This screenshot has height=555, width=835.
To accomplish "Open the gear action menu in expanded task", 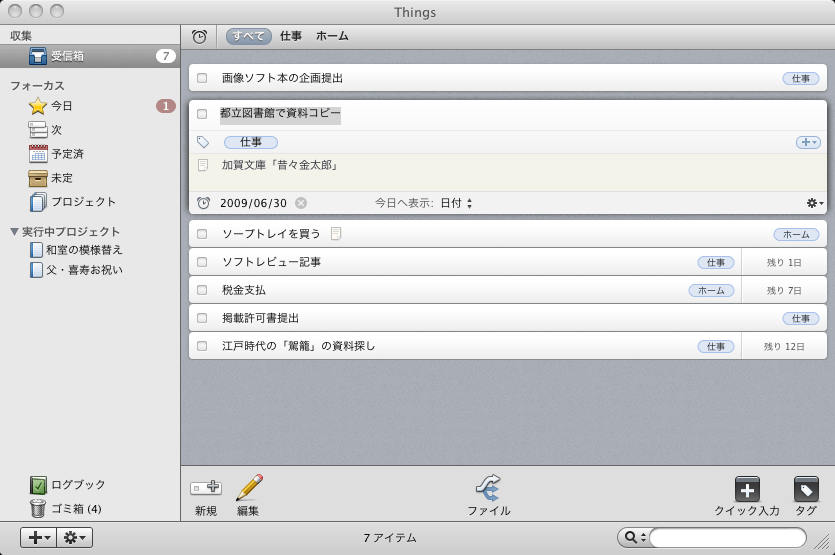I will click(x=815, y=203).
